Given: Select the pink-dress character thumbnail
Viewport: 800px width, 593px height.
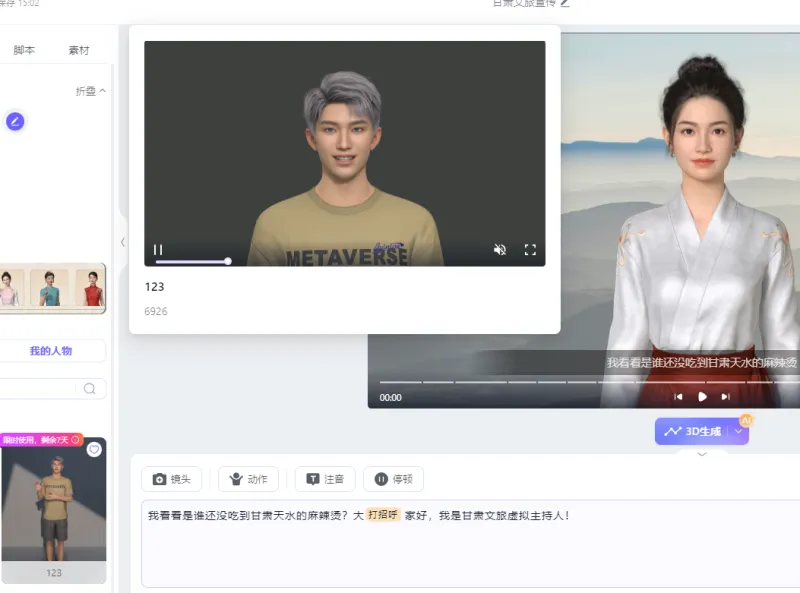Looking at the screenshot, I should click(x=11, y=288).
